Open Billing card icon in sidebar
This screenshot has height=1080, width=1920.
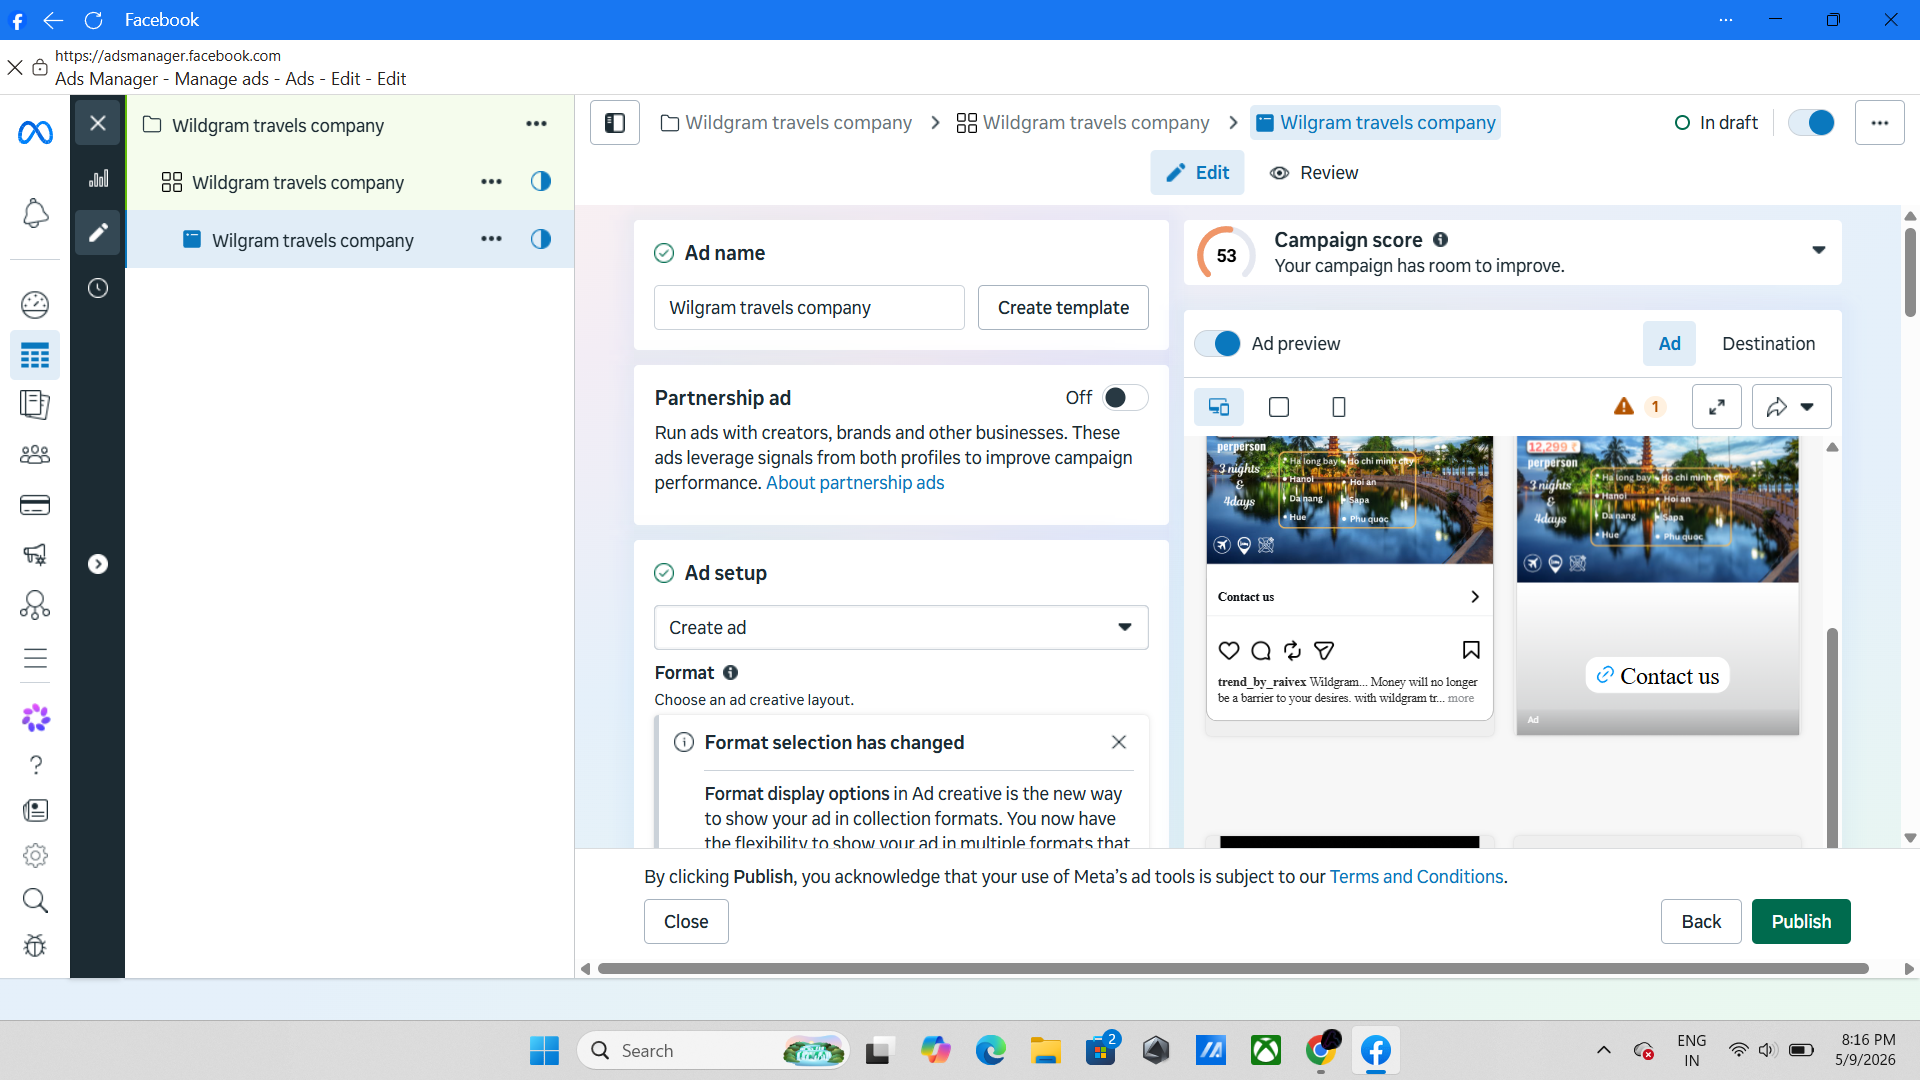35,505
